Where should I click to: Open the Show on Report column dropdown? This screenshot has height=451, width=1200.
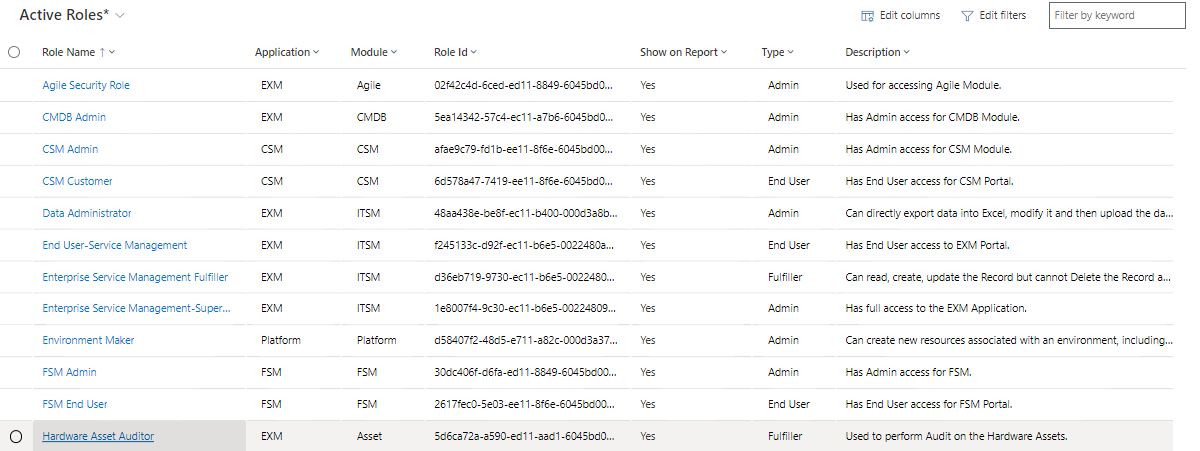point(723,52)
